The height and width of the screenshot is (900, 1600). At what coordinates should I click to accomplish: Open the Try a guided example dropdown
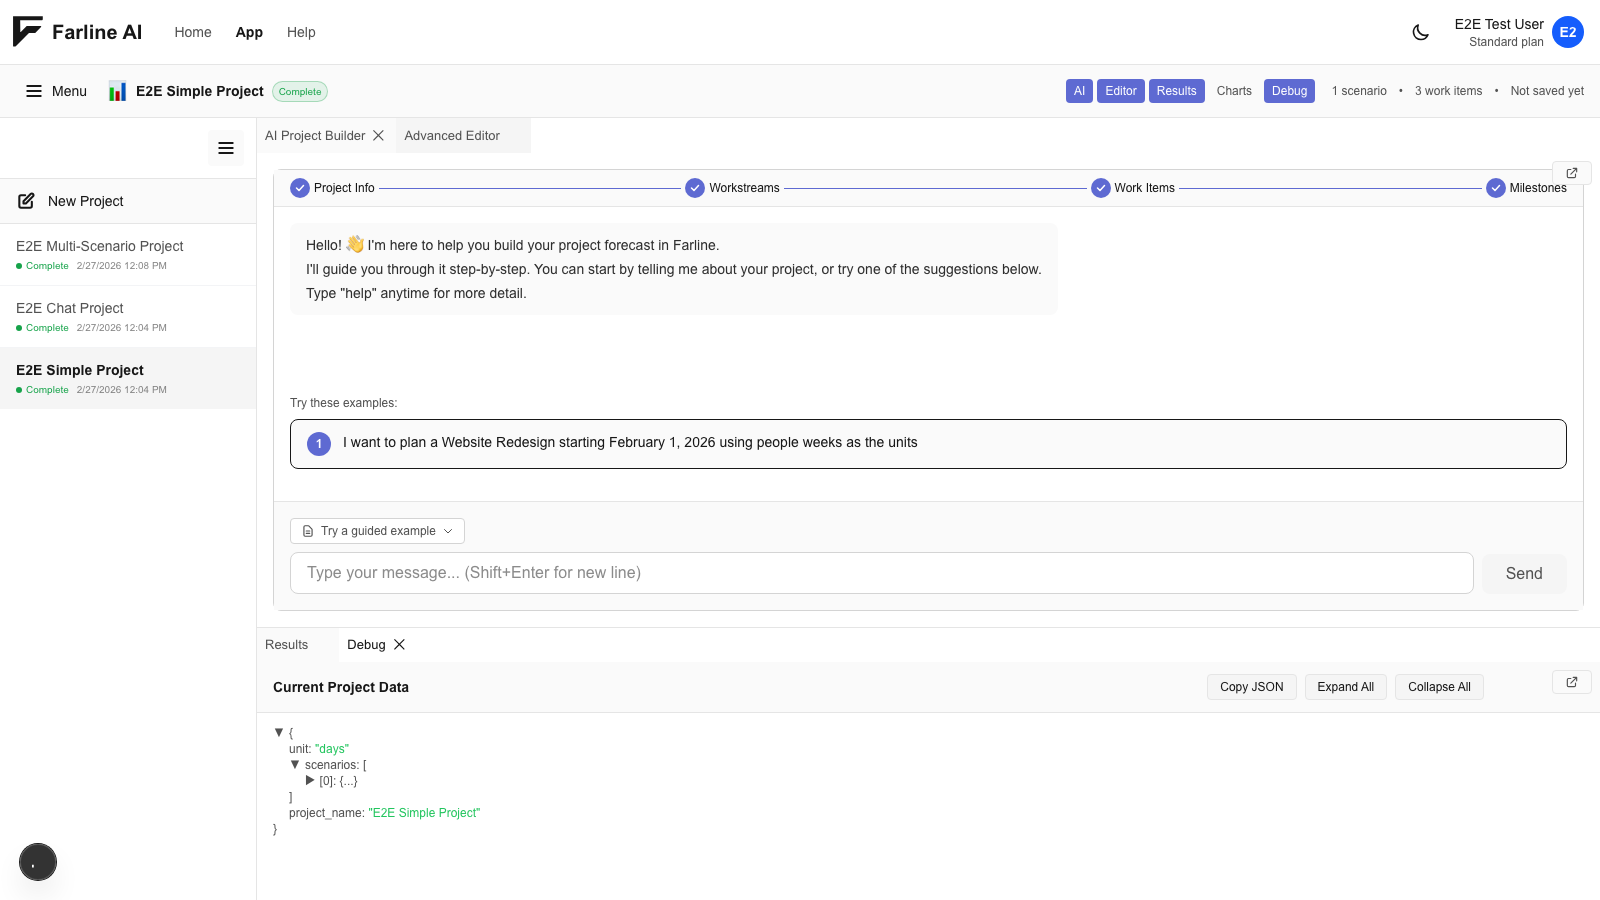click(377, 531)
